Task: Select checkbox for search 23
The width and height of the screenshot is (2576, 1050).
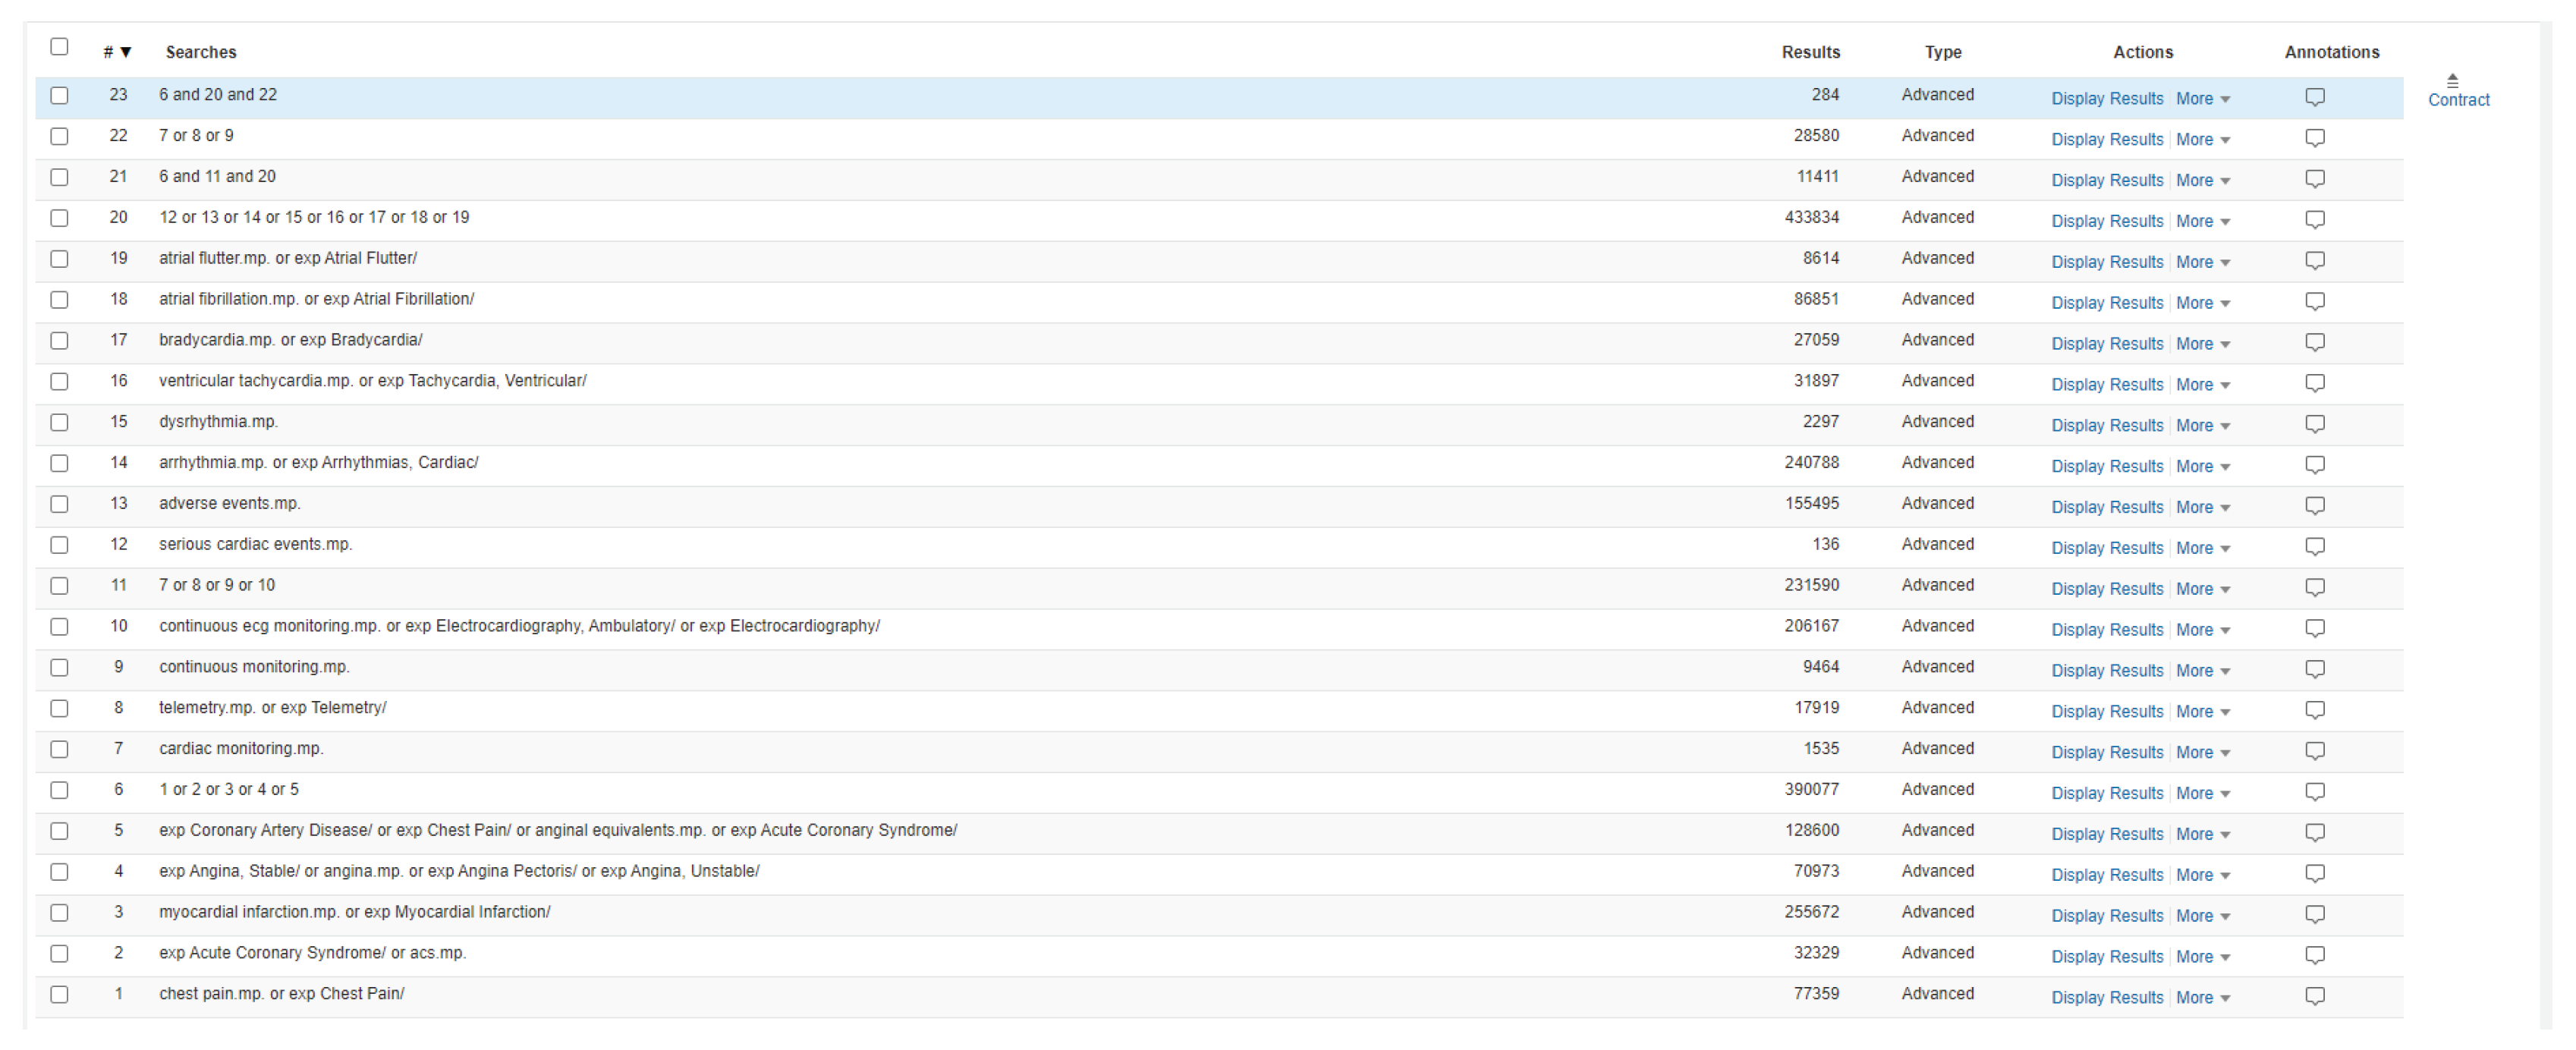Action: pyautogui.click(x=59, y=95)
